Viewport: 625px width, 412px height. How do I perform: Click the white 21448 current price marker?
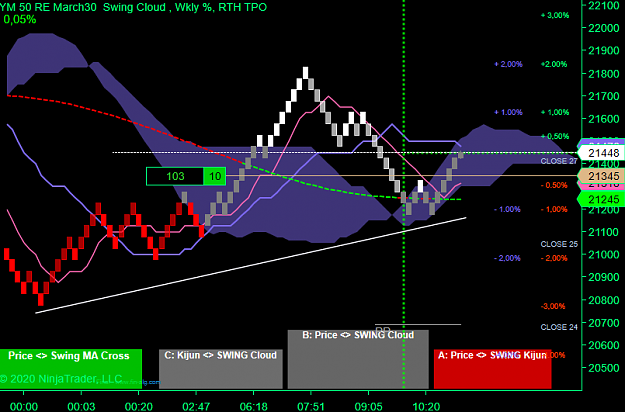coord(601,153)
